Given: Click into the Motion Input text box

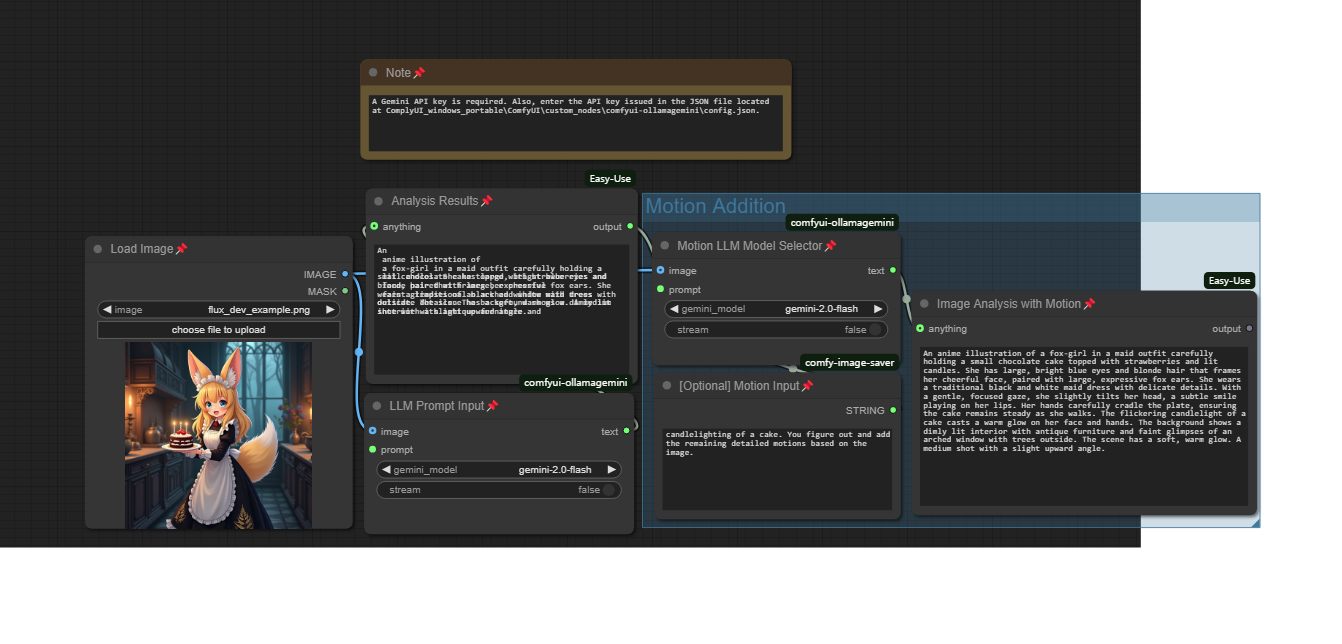Looking at the screenshot, I should [777, 468].
